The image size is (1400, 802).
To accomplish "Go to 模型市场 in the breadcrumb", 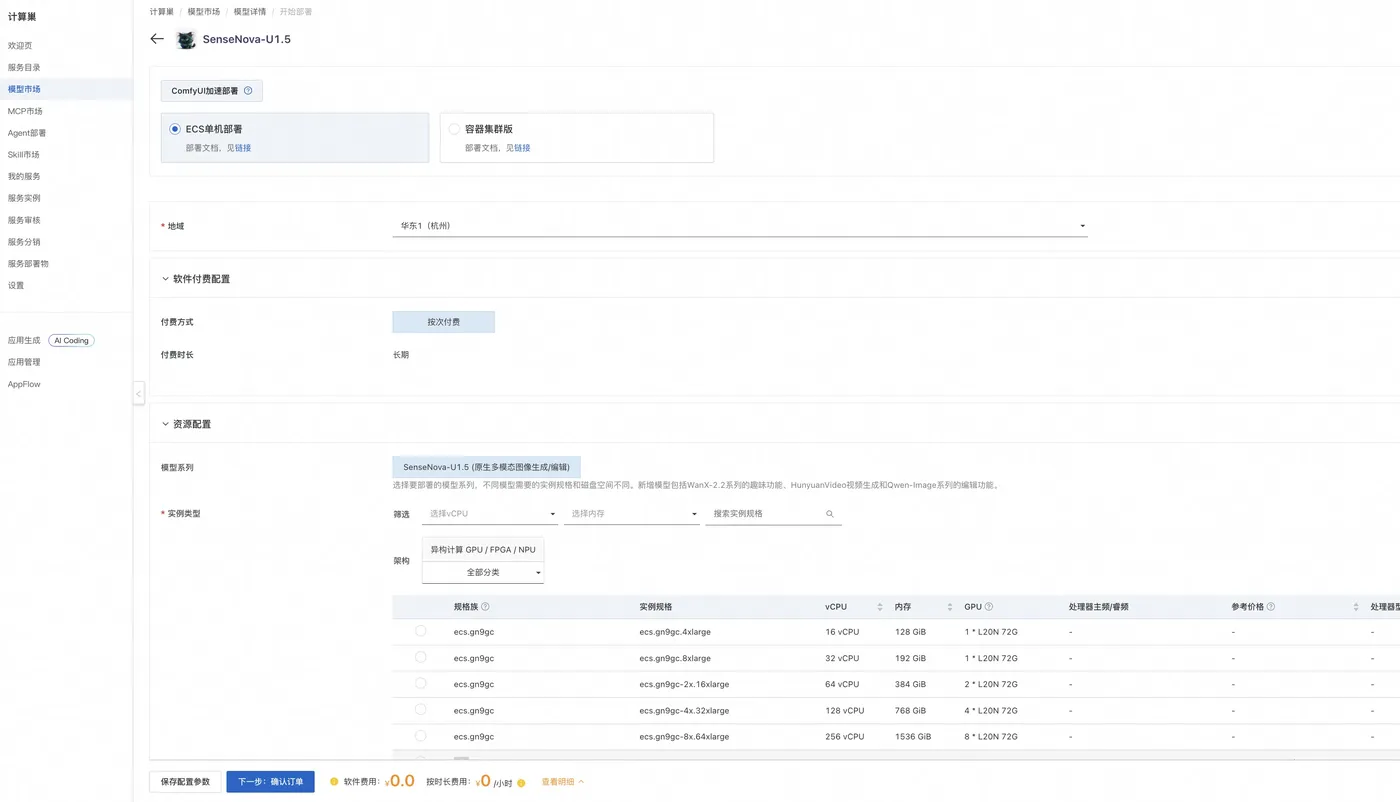I will 203,12.
